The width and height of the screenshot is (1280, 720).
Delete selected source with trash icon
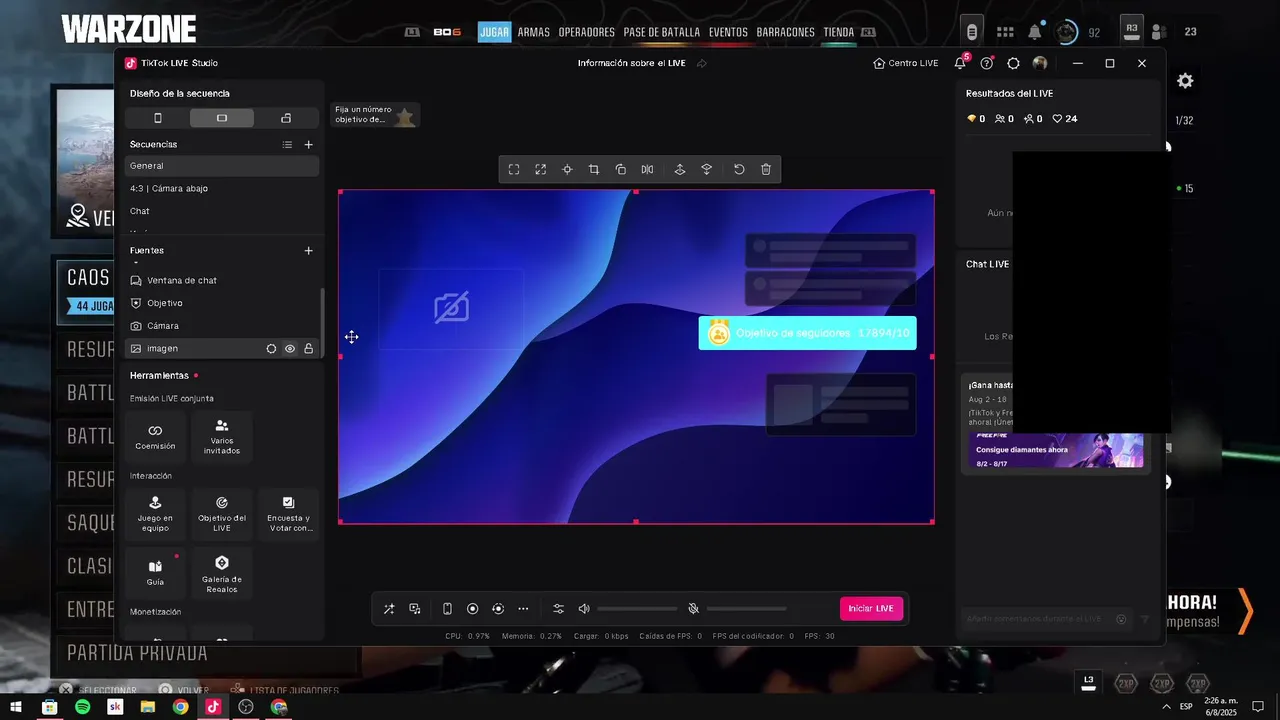pyautogui.click(x=766, y=170)
